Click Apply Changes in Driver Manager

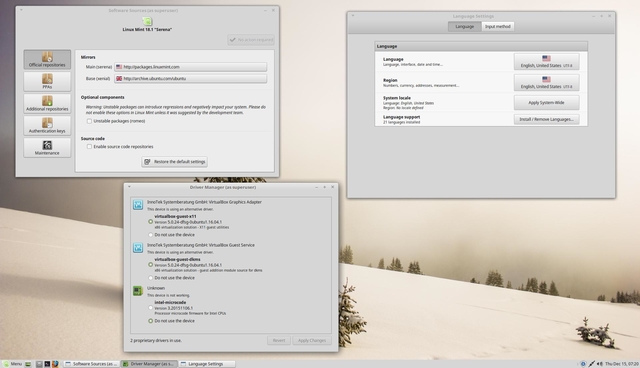click(312, 340)
